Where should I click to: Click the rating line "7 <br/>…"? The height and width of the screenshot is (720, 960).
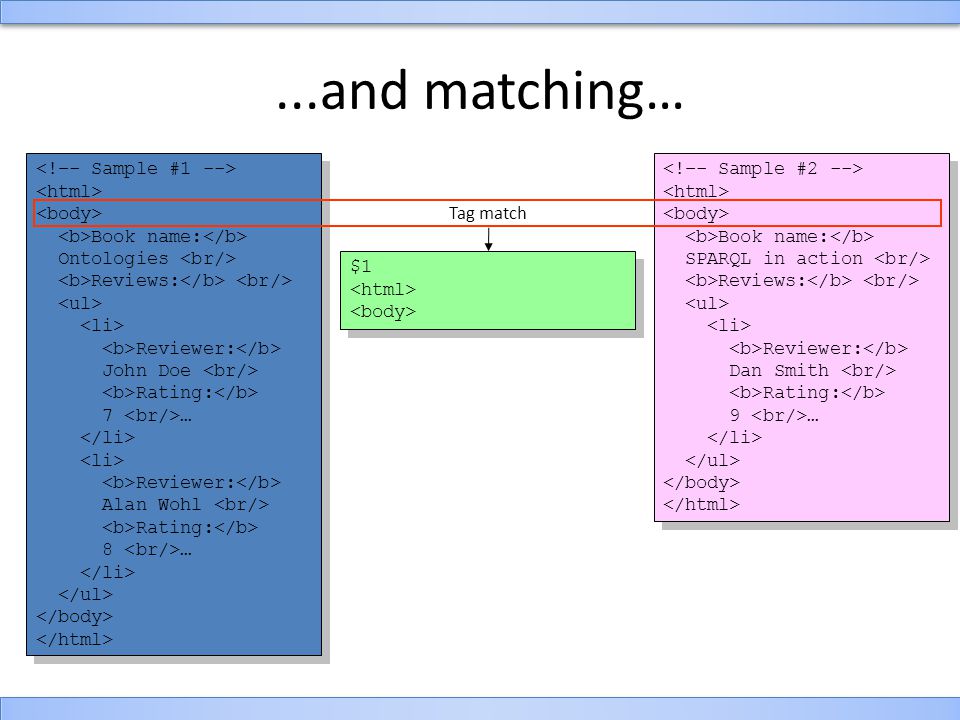(147, 415)
